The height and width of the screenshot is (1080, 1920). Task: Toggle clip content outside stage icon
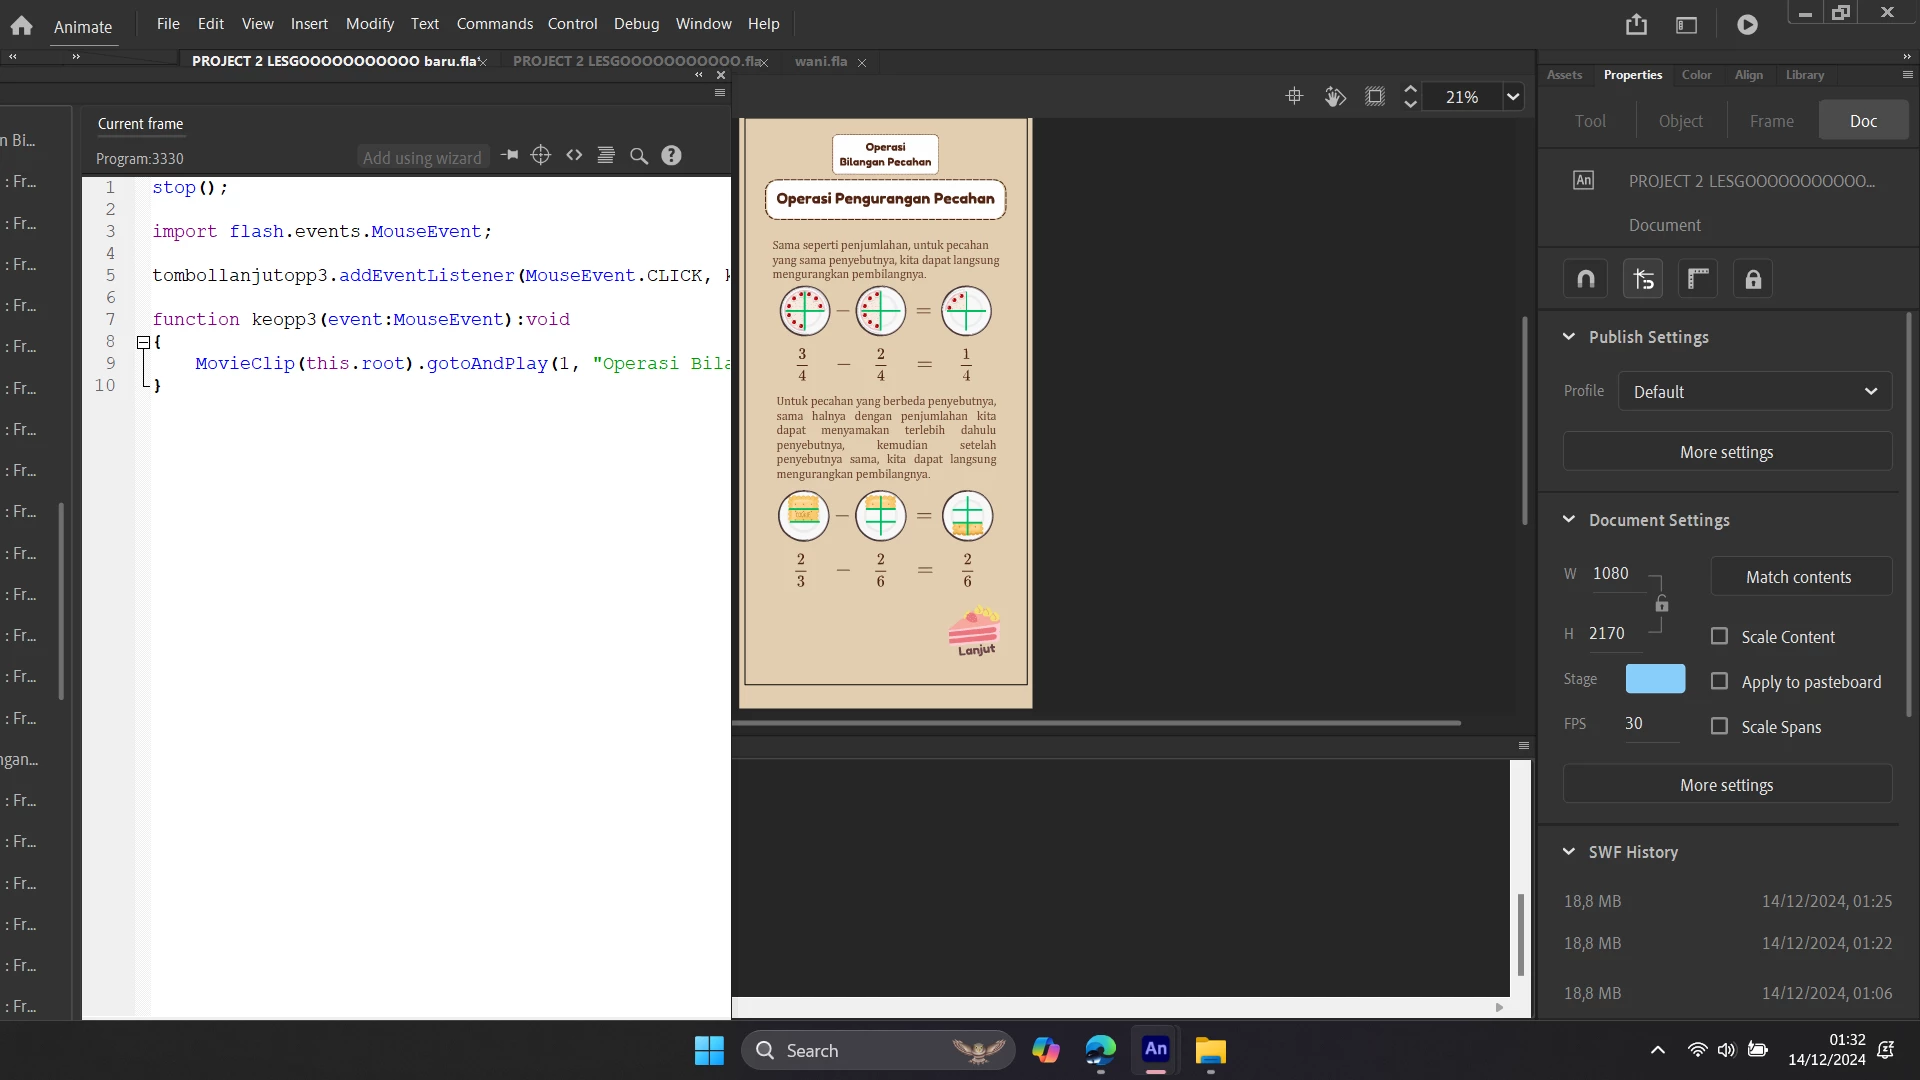(1375, 96)
